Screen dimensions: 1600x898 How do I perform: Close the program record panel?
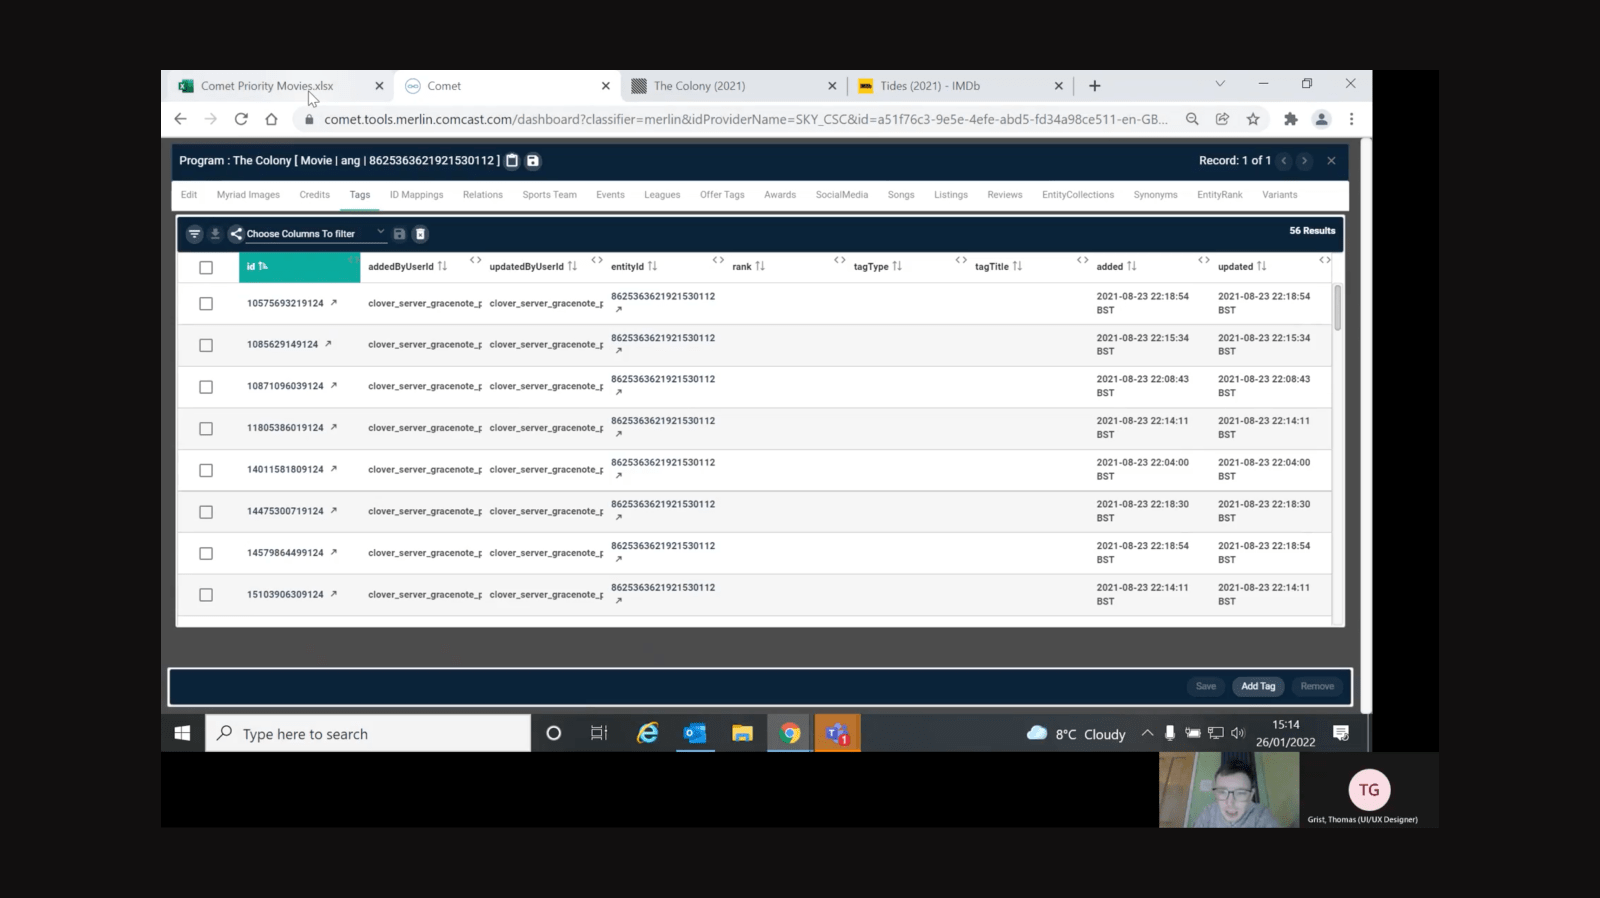[1331, 161]
